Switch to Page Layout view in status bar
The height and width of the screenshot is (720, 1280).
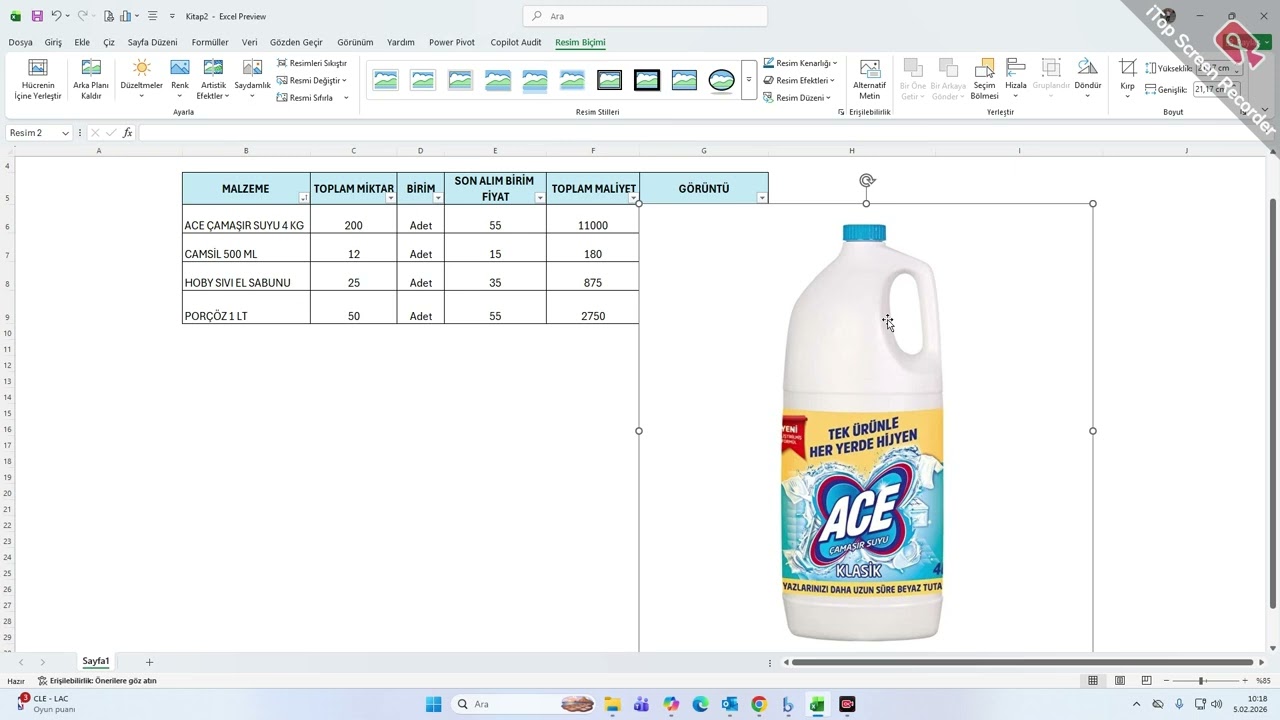tap(1120, 681)
